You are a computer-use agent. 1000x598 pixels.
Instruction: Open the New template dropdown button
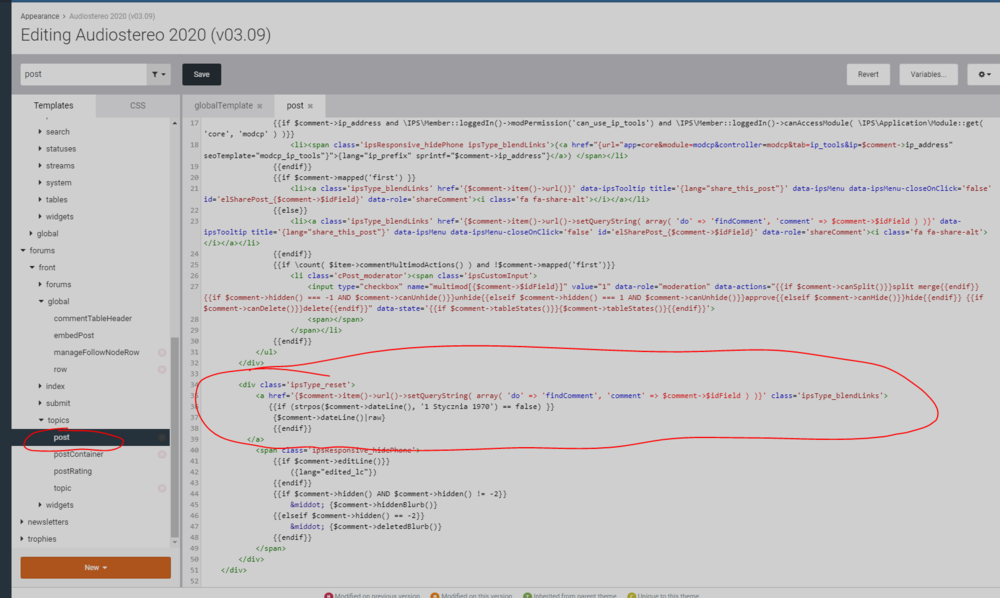pos(96,567)
